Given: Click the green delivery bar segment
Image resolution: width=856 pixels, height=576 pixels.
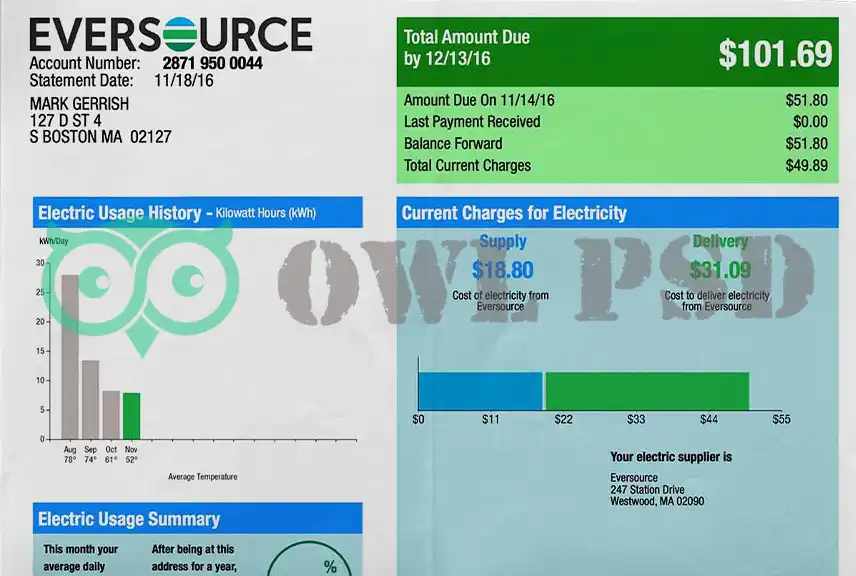Looking at the screenshot, I should pyautogui.click(x=647, y=391).
